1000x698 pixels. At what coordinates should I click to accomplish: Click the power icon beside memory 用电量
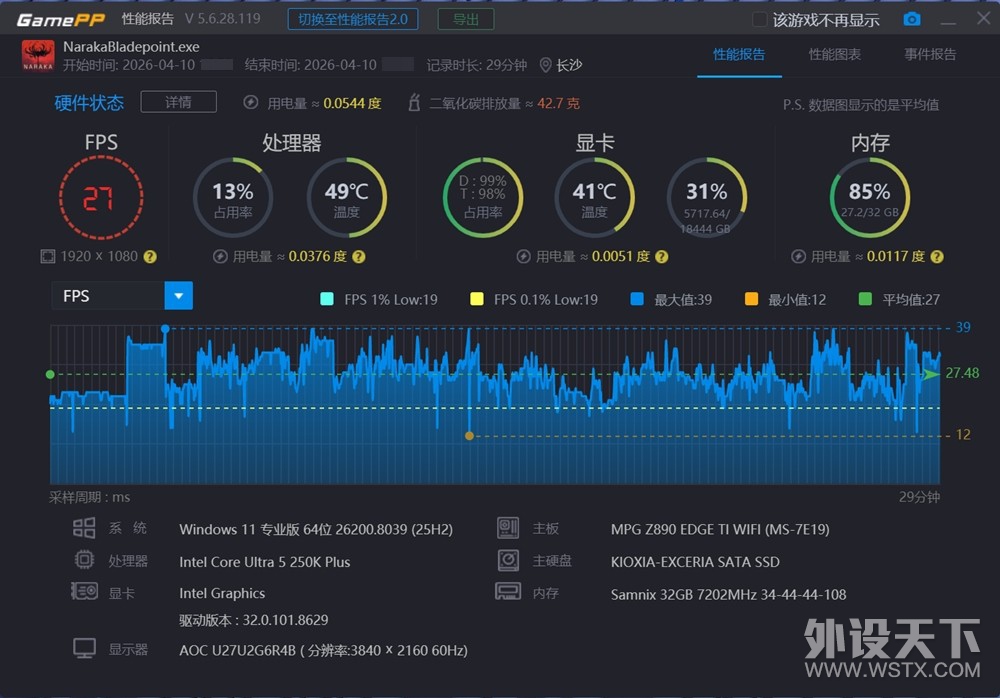(798, 256)
